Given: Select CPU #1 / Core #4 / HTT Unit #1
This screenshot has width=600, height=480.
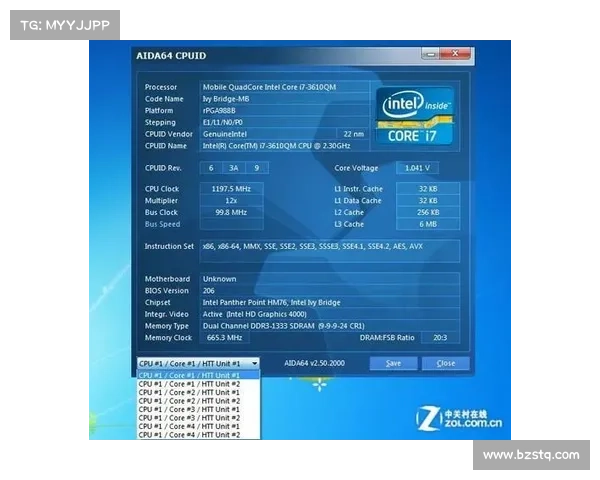Looking at the screenshot, I should [198, 426].
